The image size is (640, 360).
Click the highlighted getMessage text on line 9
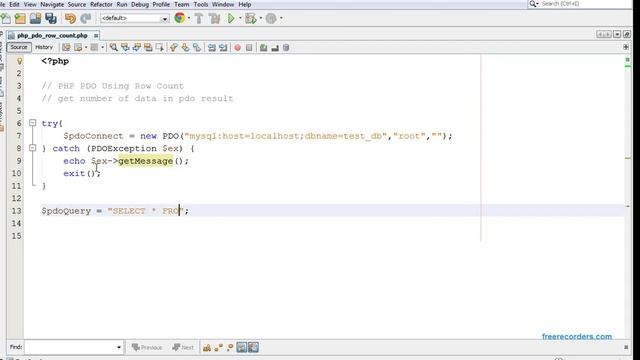coord(145,161)
